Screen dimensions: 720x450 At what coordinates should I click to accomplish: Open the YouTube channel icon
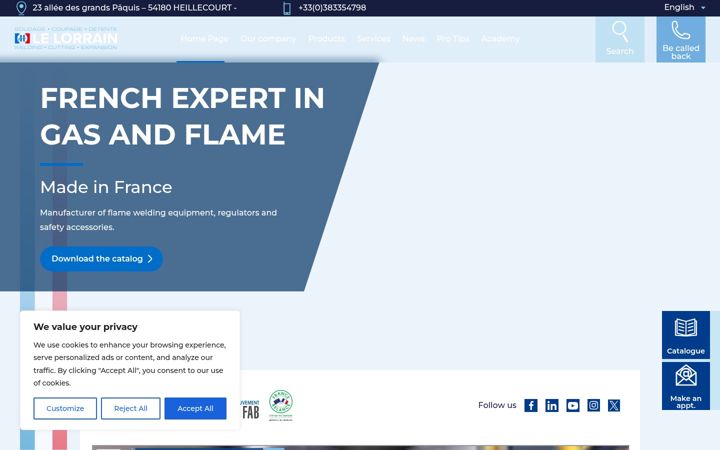(573, 405)
